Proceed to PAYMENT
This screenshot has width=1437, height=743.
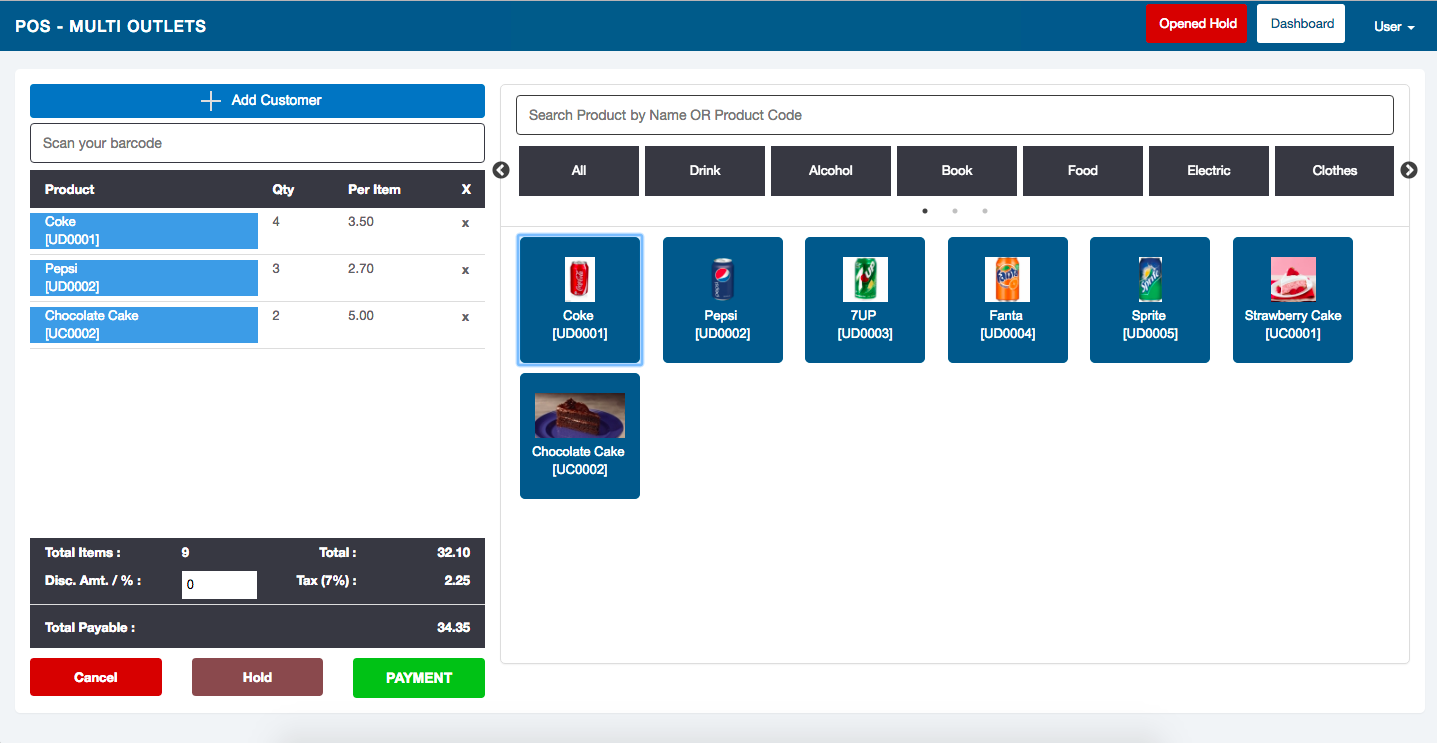point(419,678)
